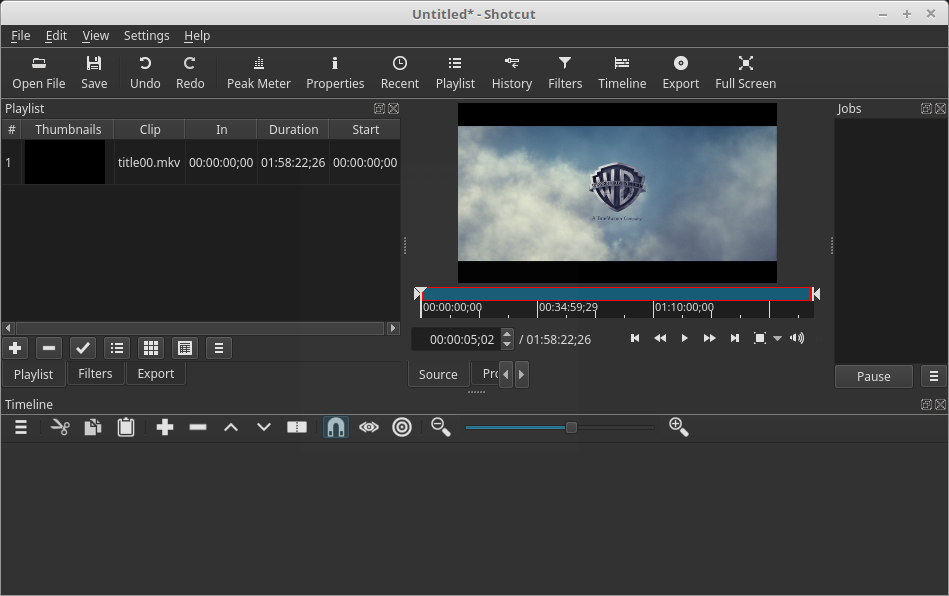
Task: Play the video in the player
Action: [x=685, y=338]
